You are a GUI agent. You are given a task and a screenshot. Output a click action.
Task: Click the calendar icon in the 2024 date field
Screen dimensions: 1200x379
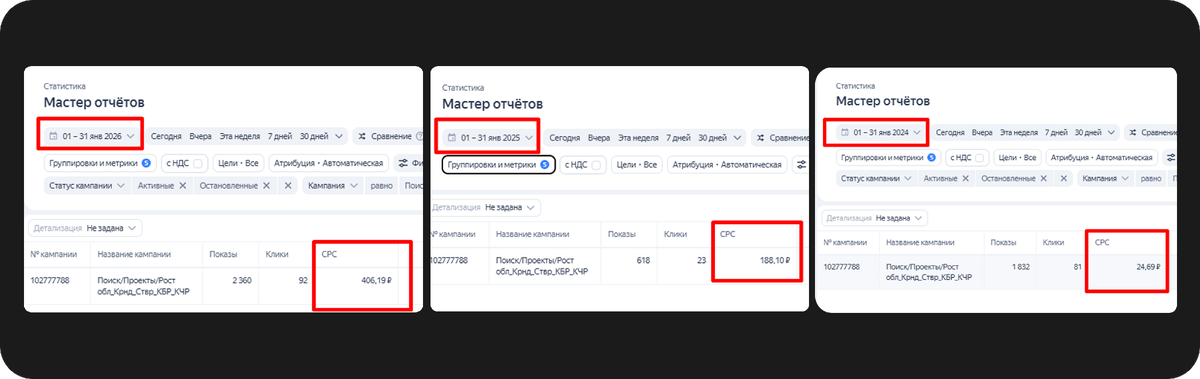tap(846, 132)
